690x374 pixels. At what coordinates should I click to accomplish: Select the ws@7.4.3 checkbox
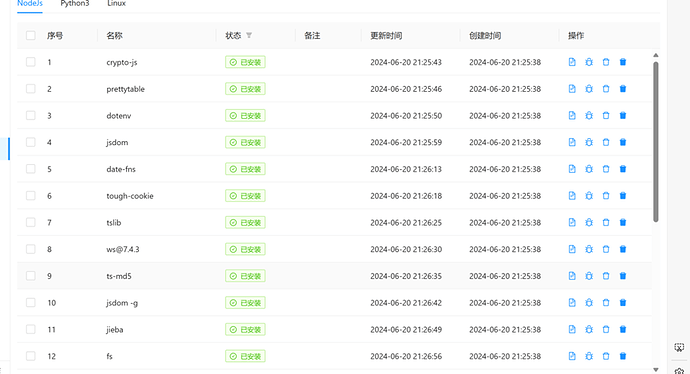pyautogui.click(x=30, y=249)
